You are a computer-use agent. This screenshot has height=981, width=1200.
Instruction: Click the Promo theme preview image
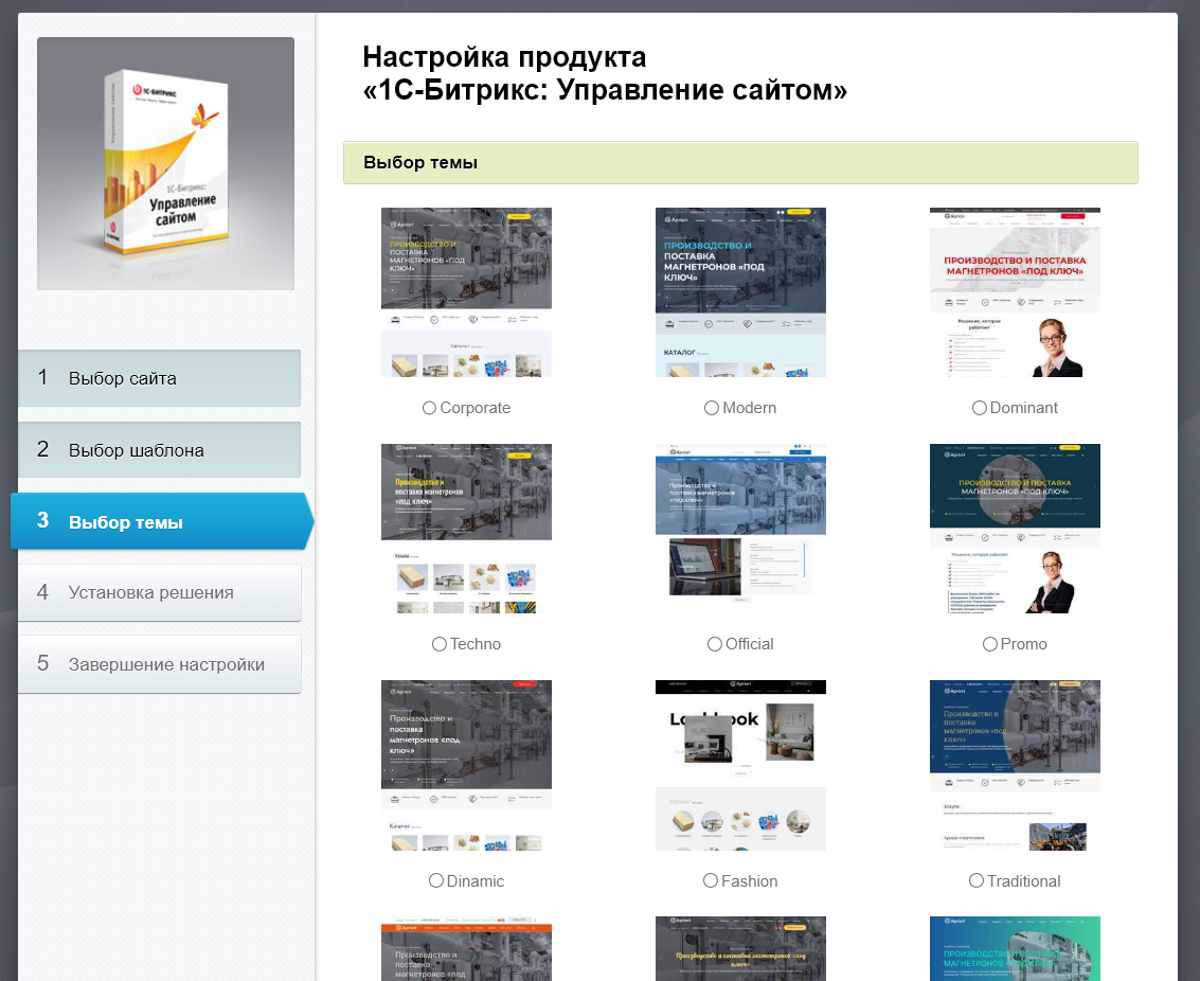(1014, 528)
